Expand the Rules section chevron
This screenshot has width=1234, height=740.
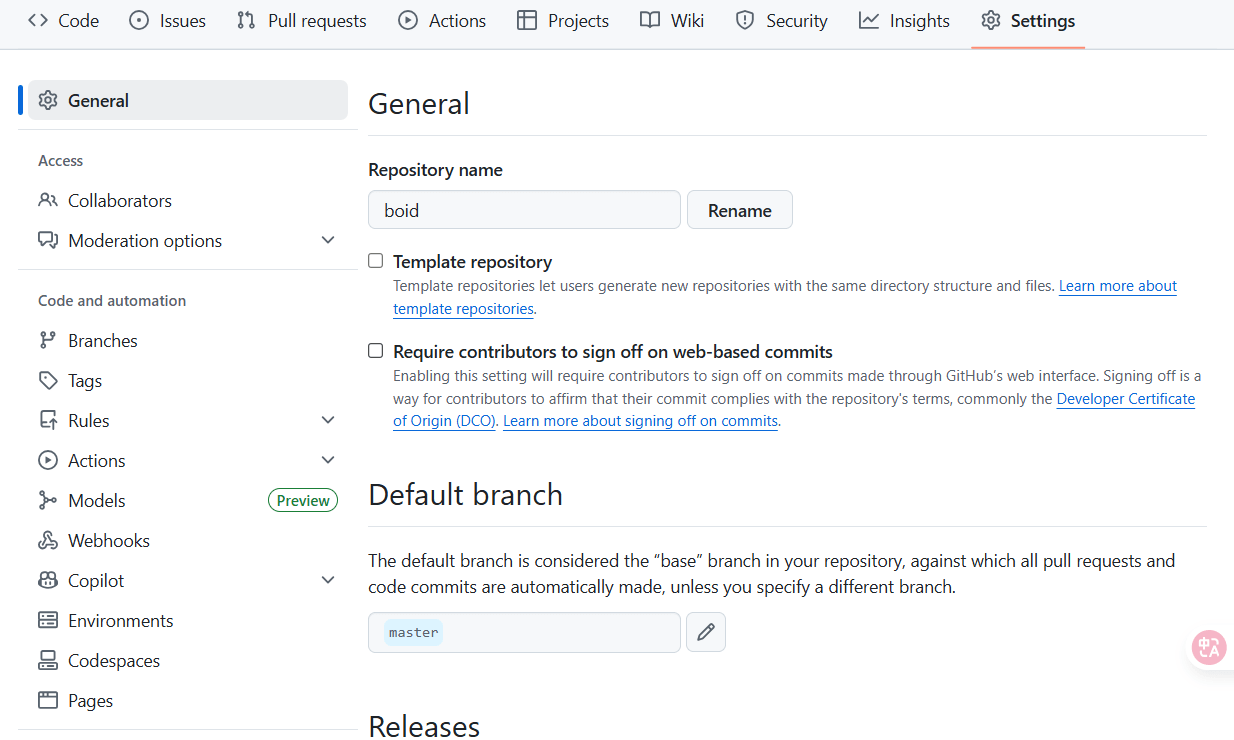click(328, 420)
